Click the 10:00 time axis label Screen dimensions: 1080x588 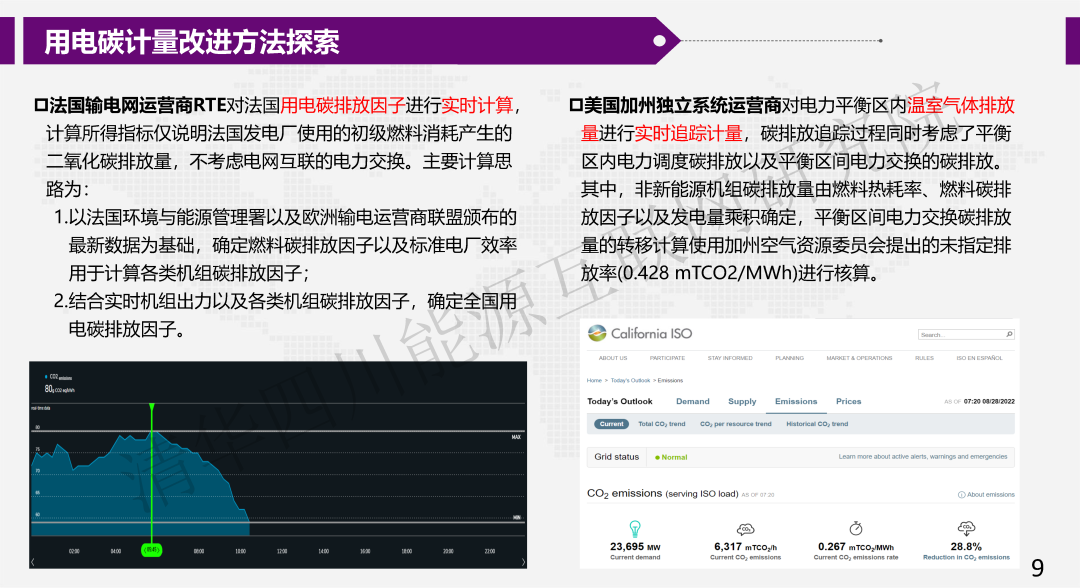[240, 552]
